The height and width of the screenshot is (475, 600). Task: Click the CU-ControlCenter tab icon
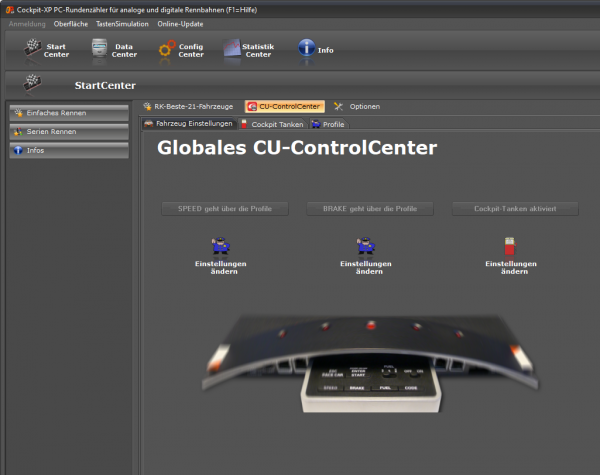point(252,107)
